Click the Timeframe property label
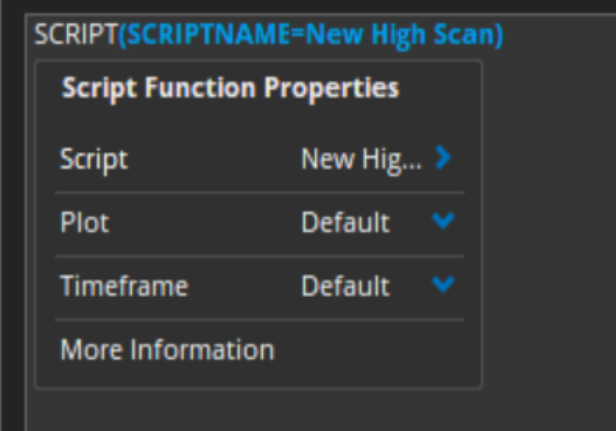Image resolution: width=616 pixels, height=431 pixels. click(x=124, y=286)
